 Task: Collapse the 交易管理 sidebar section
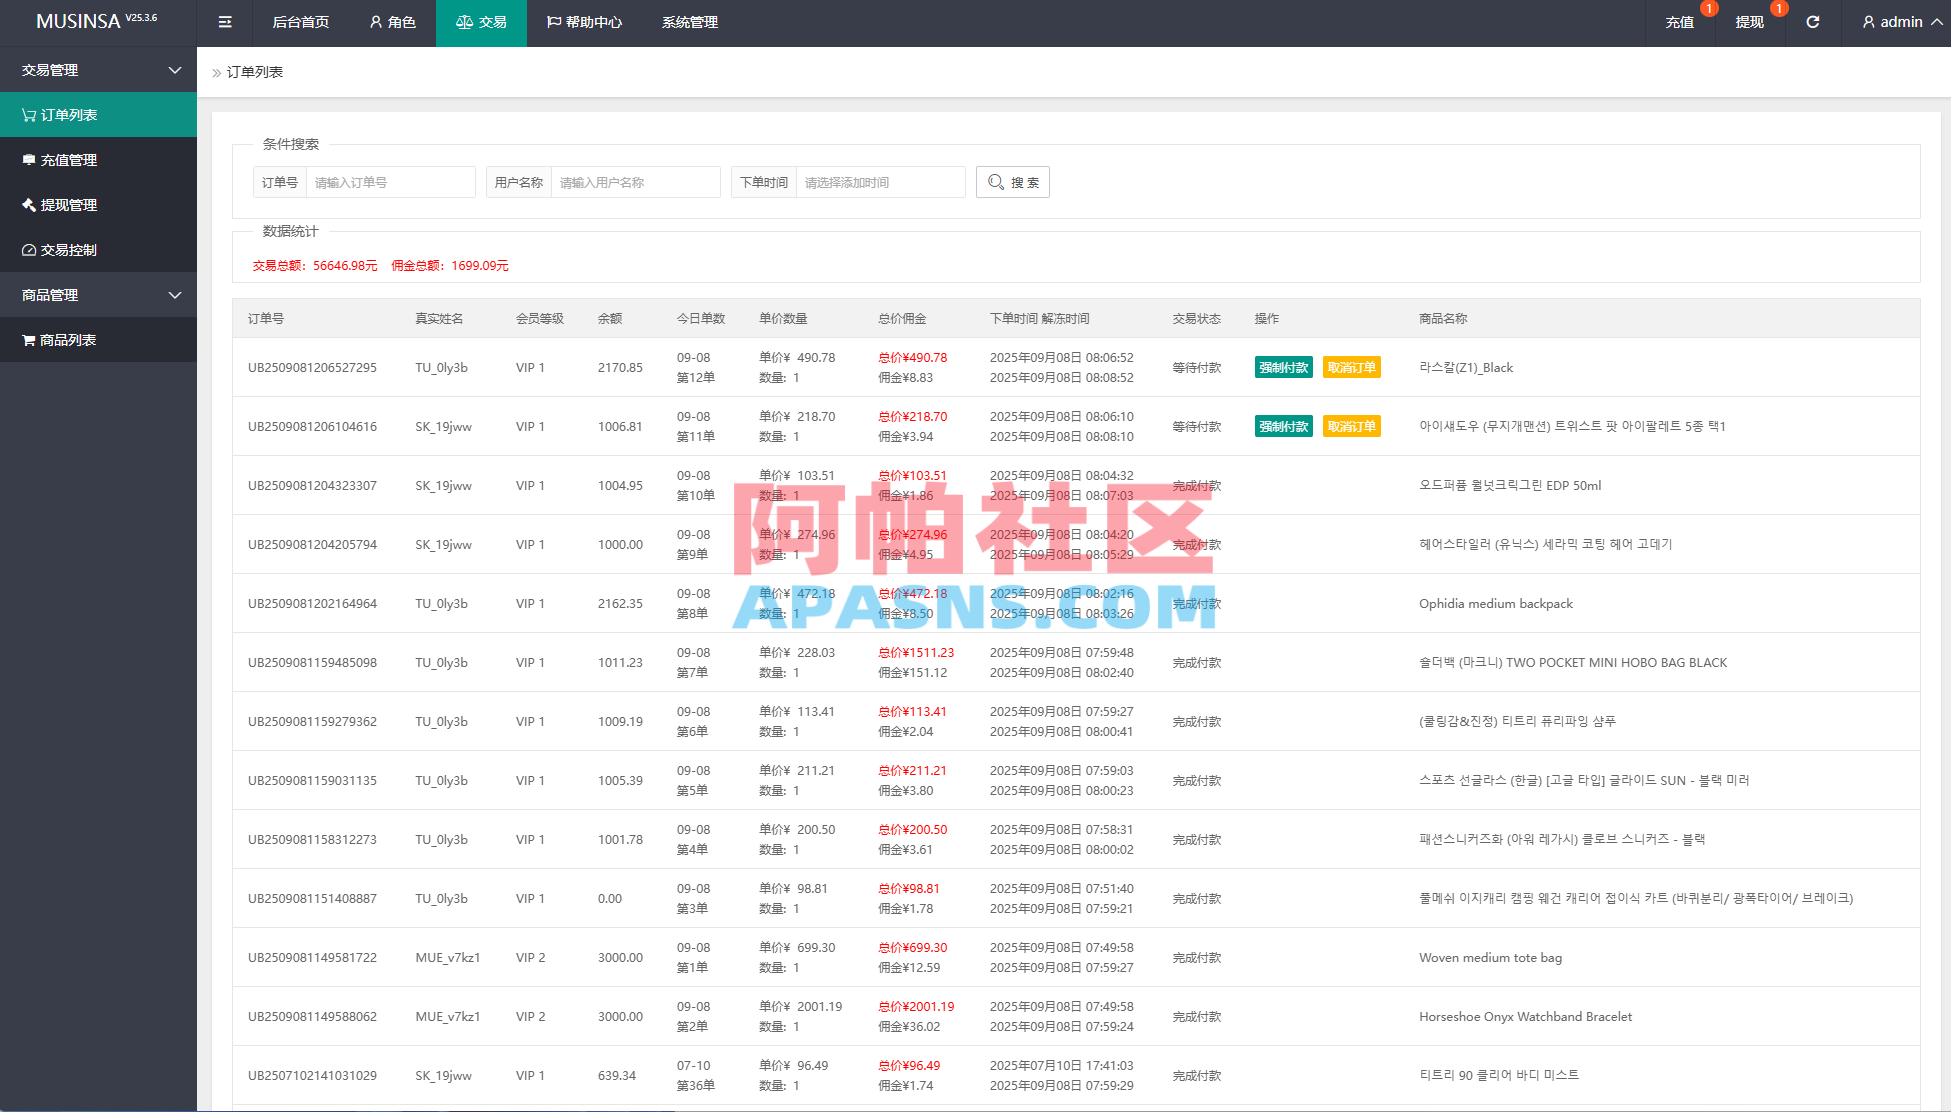tap(98, 69)
